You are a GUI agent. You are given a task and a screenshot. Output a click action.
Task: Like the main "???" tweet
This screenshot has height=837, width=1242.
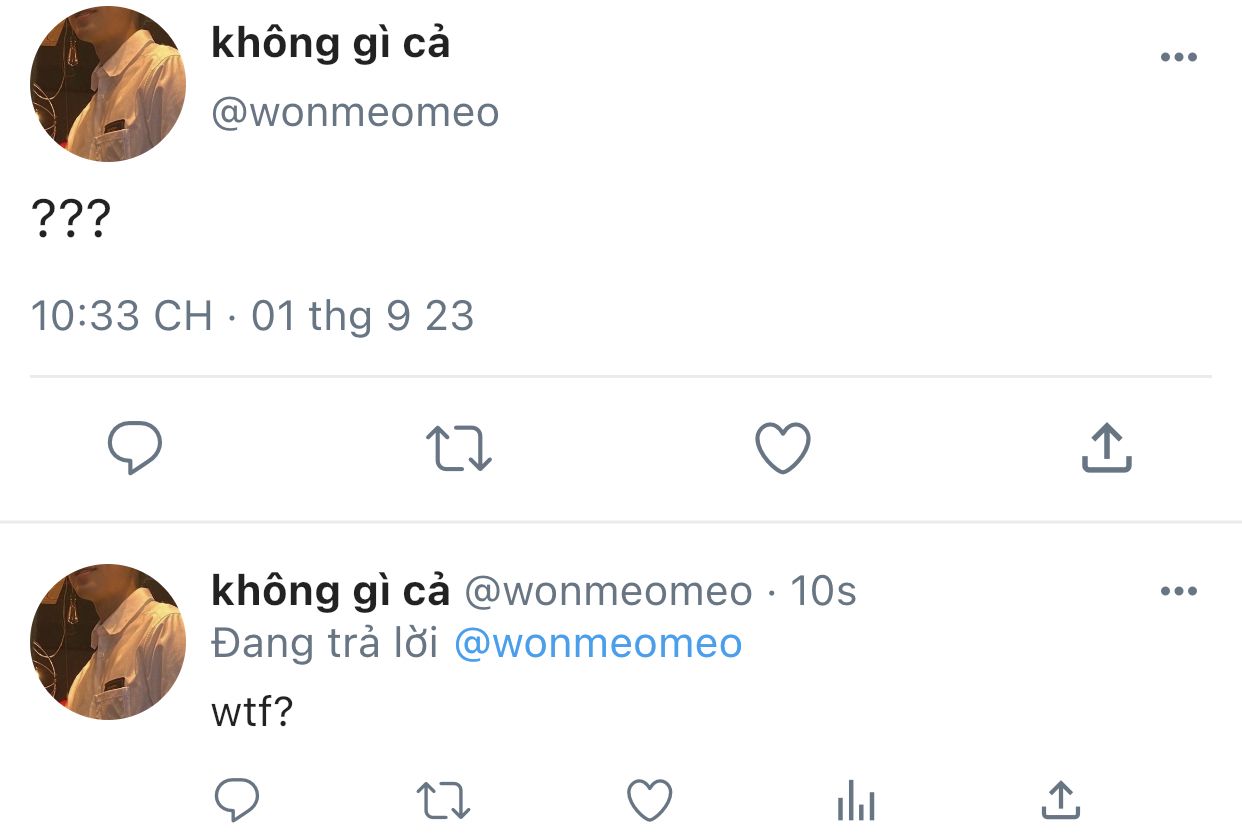click(782, 448)
